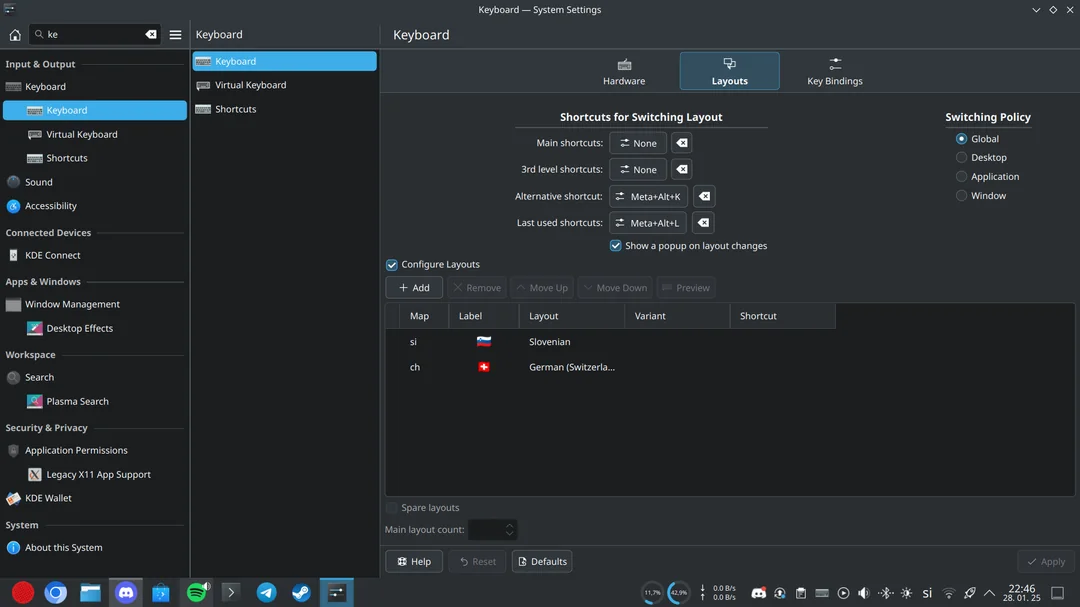The height and width of the screenshot is (607, 1080).
Task: Switch to the Hardware tab
Action: point(624,71)
